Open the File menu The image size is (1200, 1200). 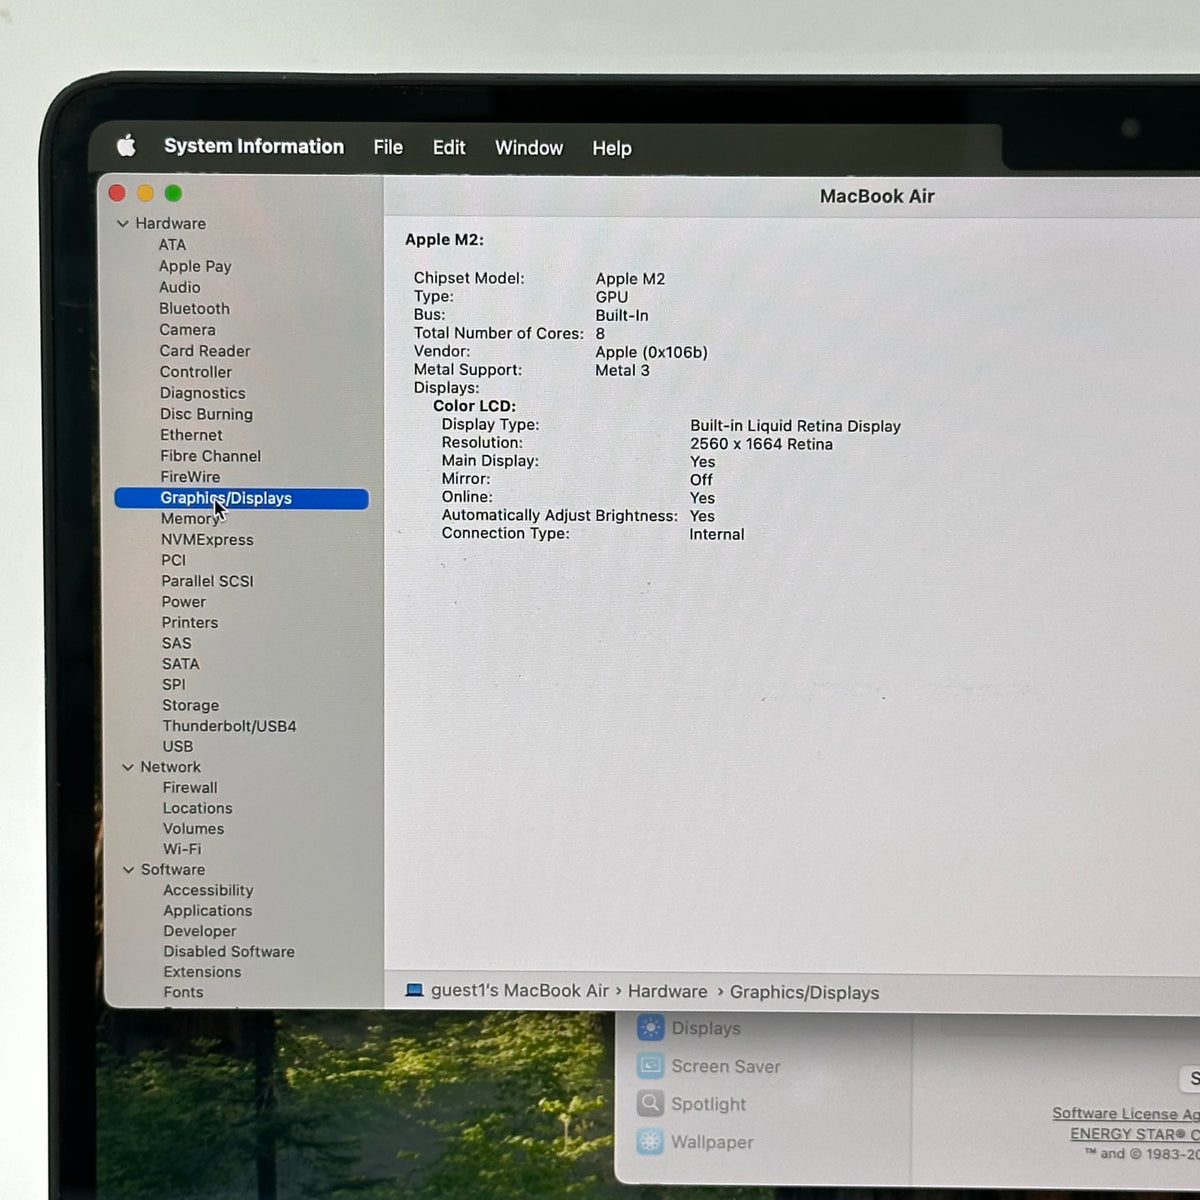[388, 147]
